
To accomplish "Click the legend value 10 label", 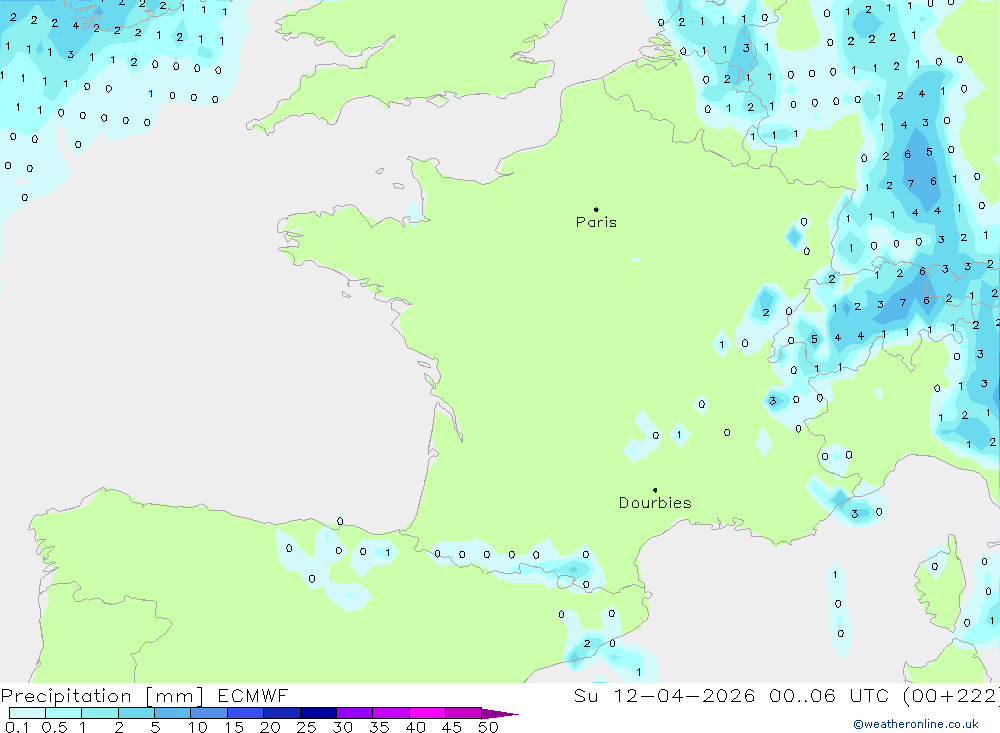I will (x=197, y=727).
